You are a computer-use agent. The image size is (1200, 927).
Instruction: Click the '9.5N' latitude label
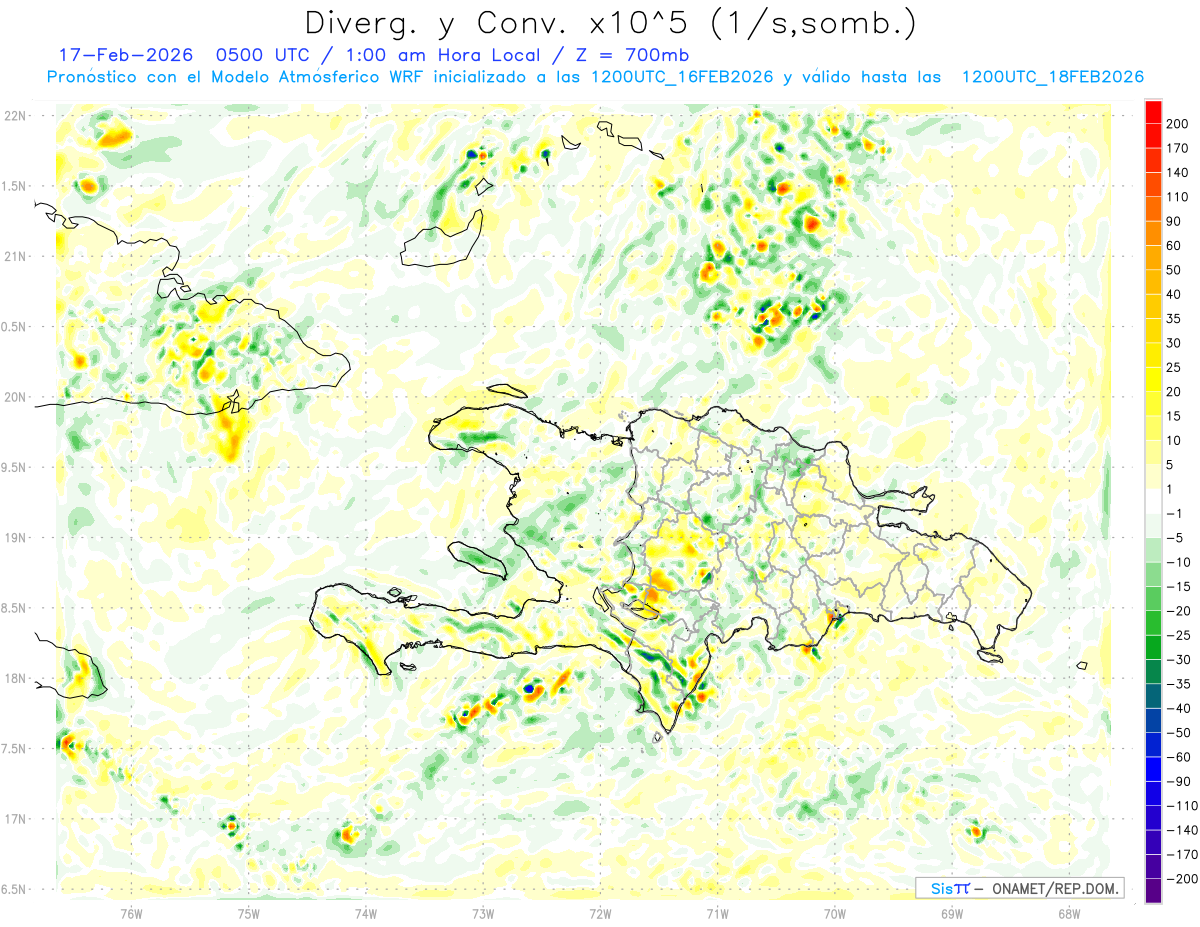14,467
